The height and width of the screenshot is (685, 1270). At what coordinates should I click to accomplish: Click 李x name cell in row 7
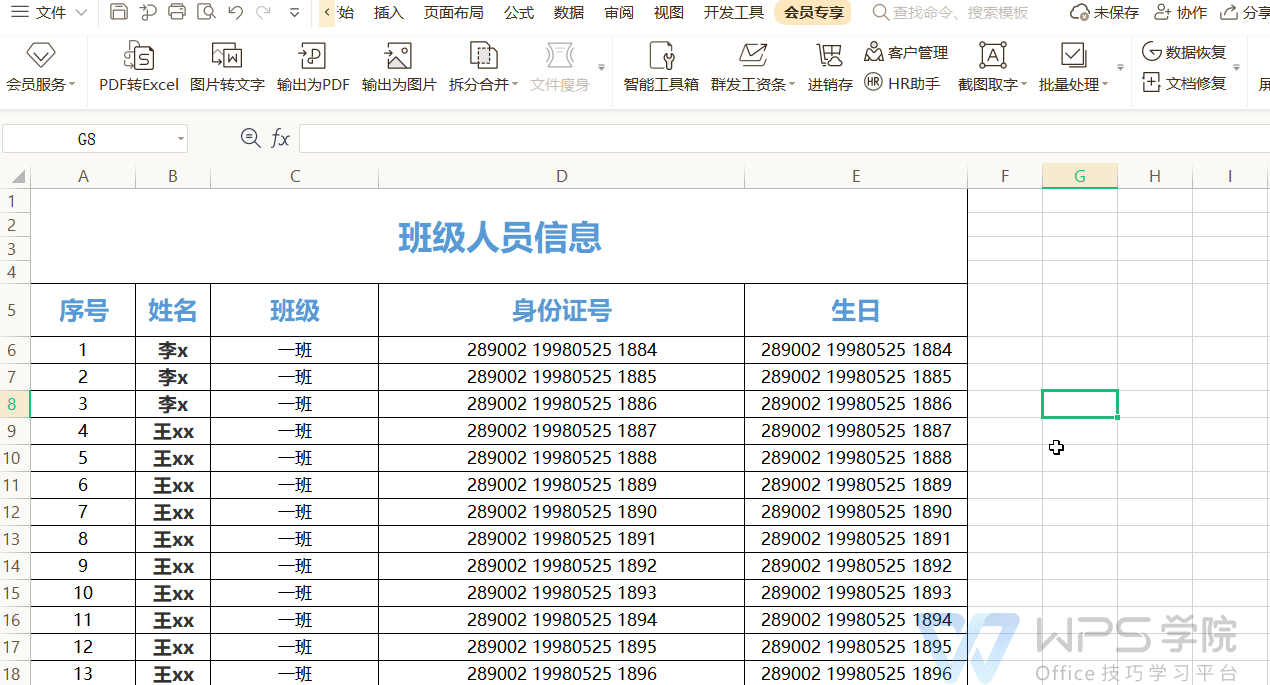(x=173, y=377)
